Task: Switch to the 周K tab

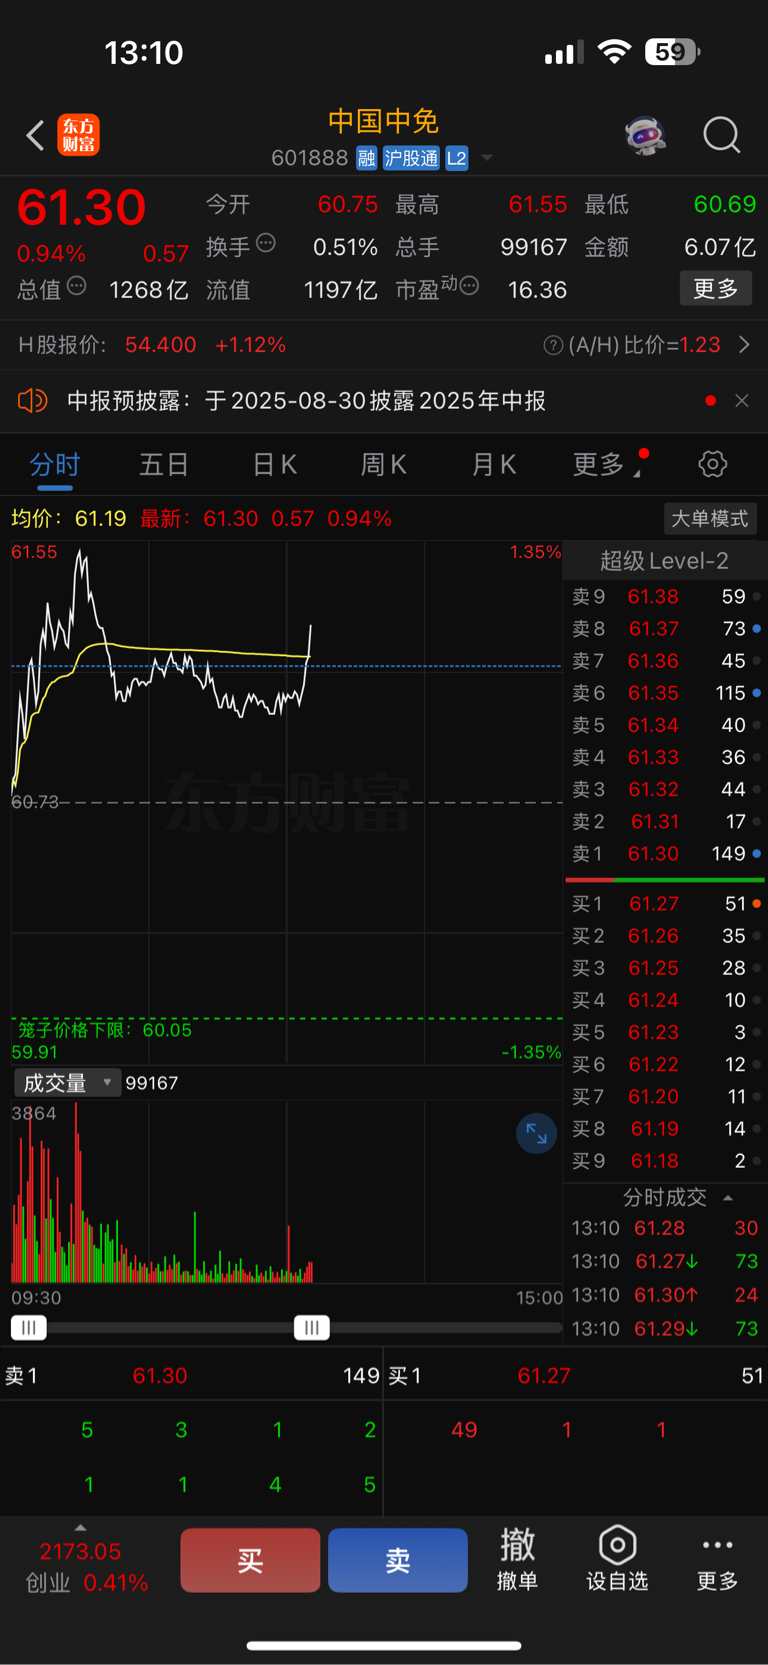Action: 383,465
